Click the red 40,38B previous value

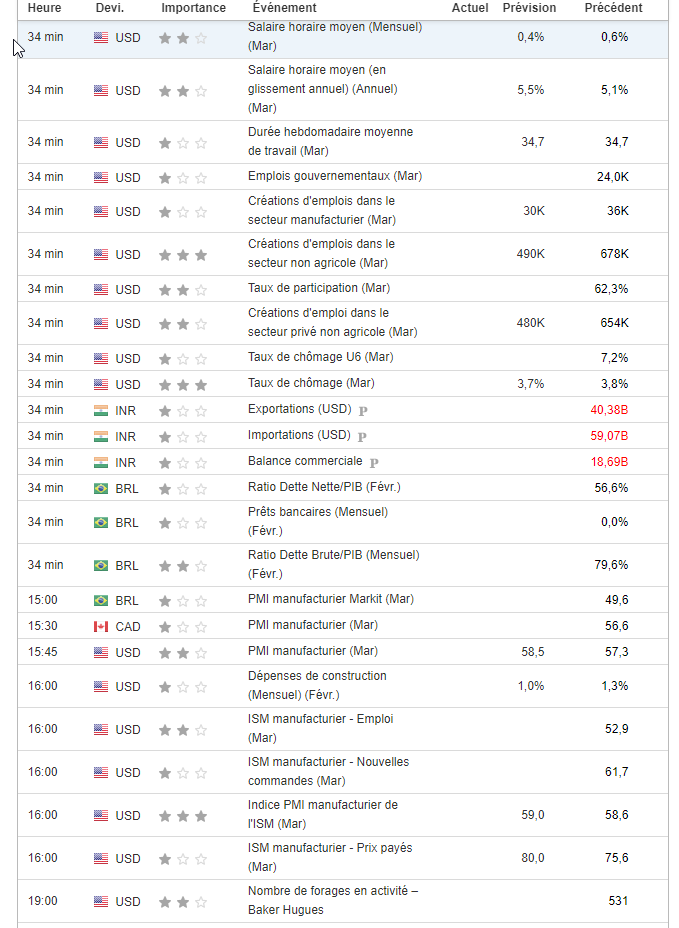point(609,410)
